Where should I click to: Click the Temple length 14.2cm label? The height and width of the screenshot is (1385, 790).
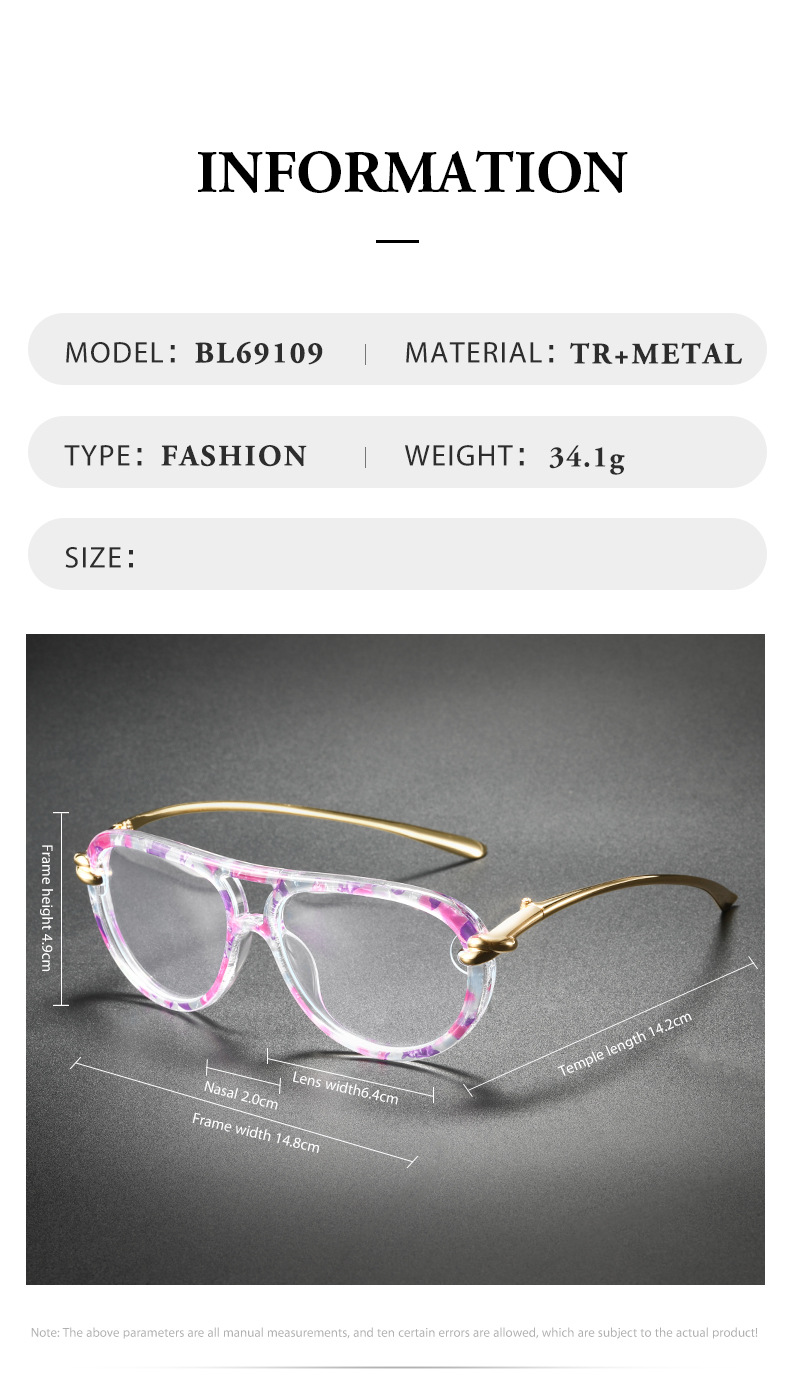tap(625, 1043)
